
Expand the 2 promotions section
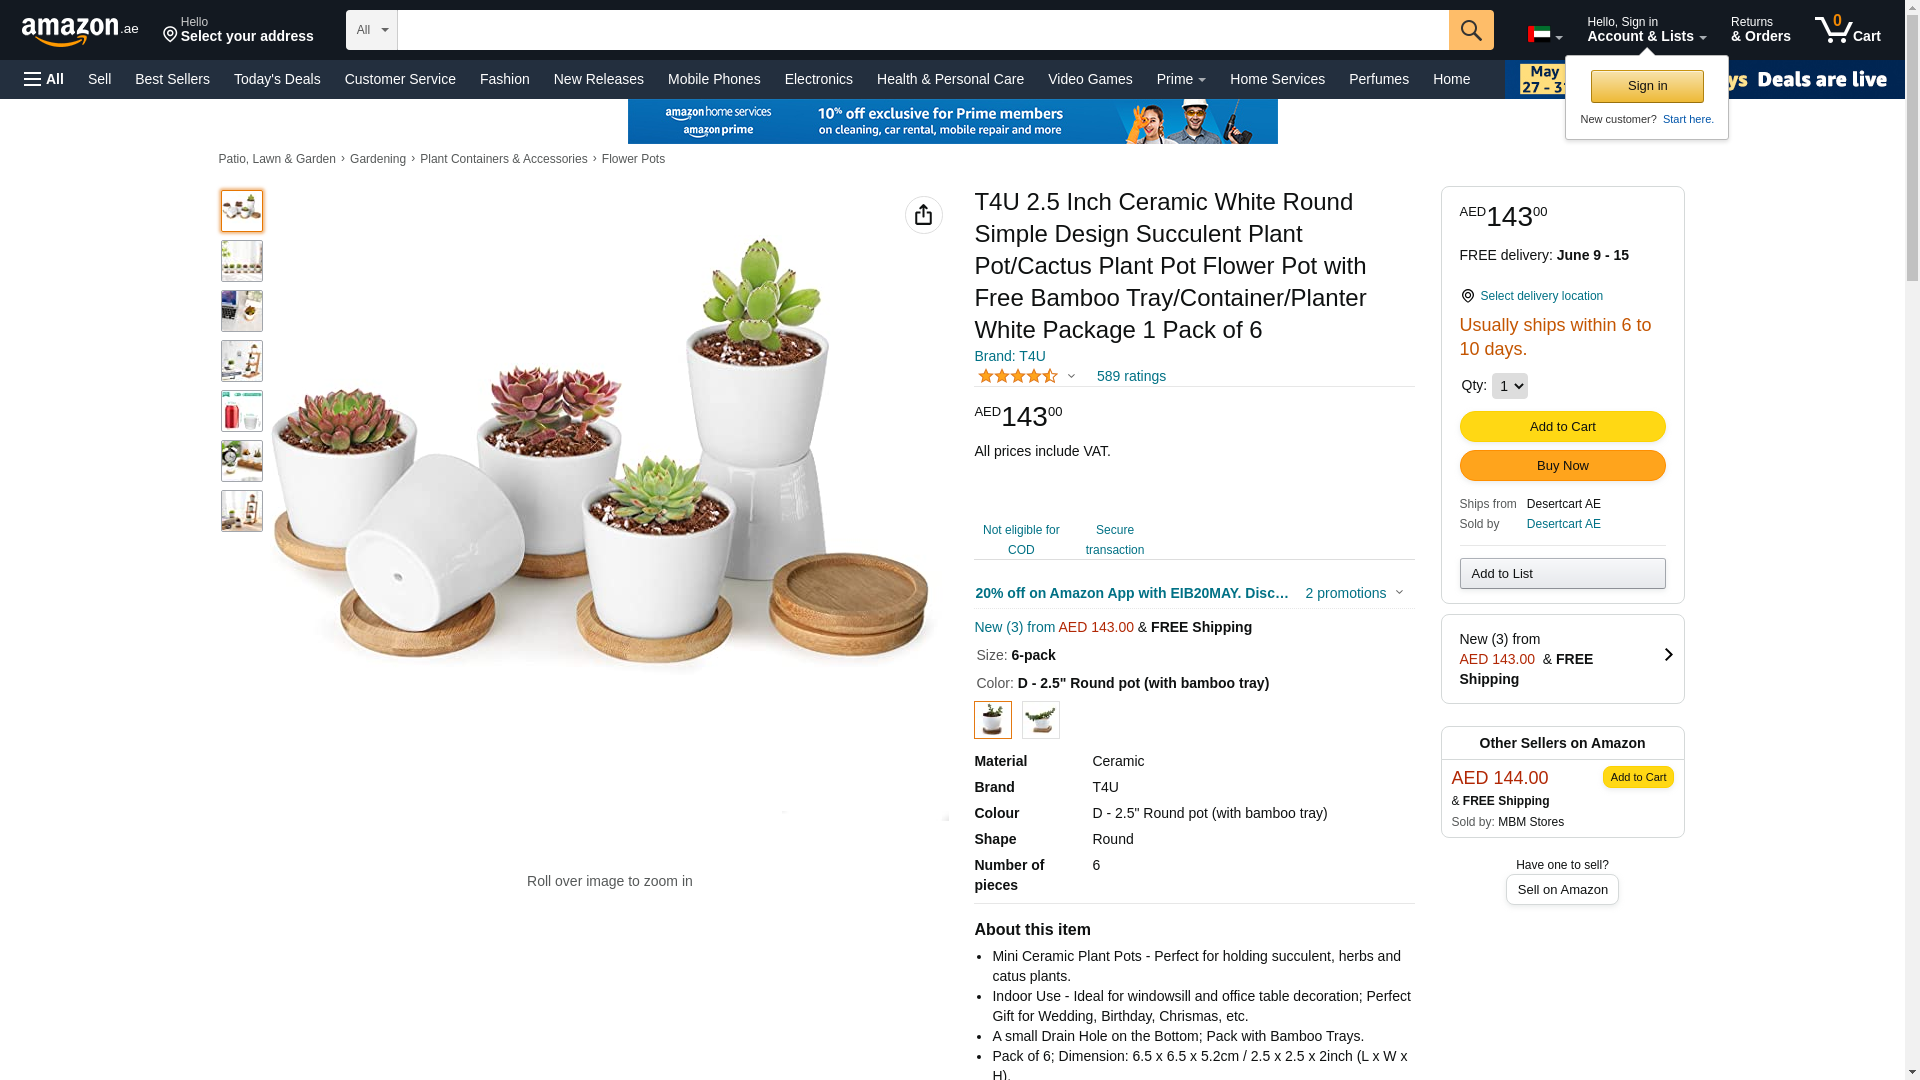click(x=1354, y=593)
